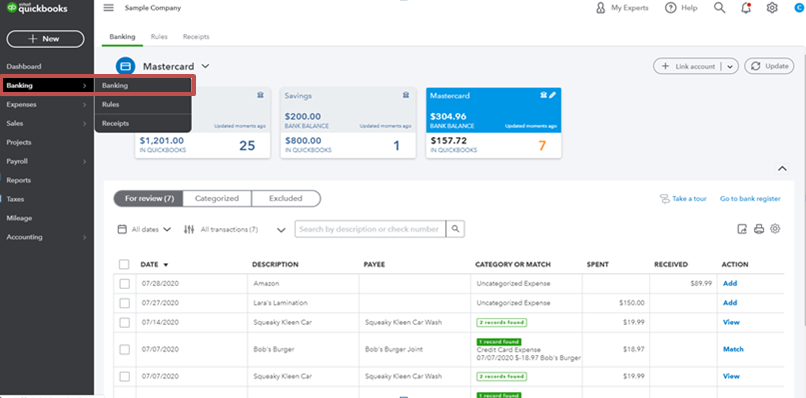This screenshot has width=806, height=398.
Task: Export transactions list icon
Action: (742, 229)
